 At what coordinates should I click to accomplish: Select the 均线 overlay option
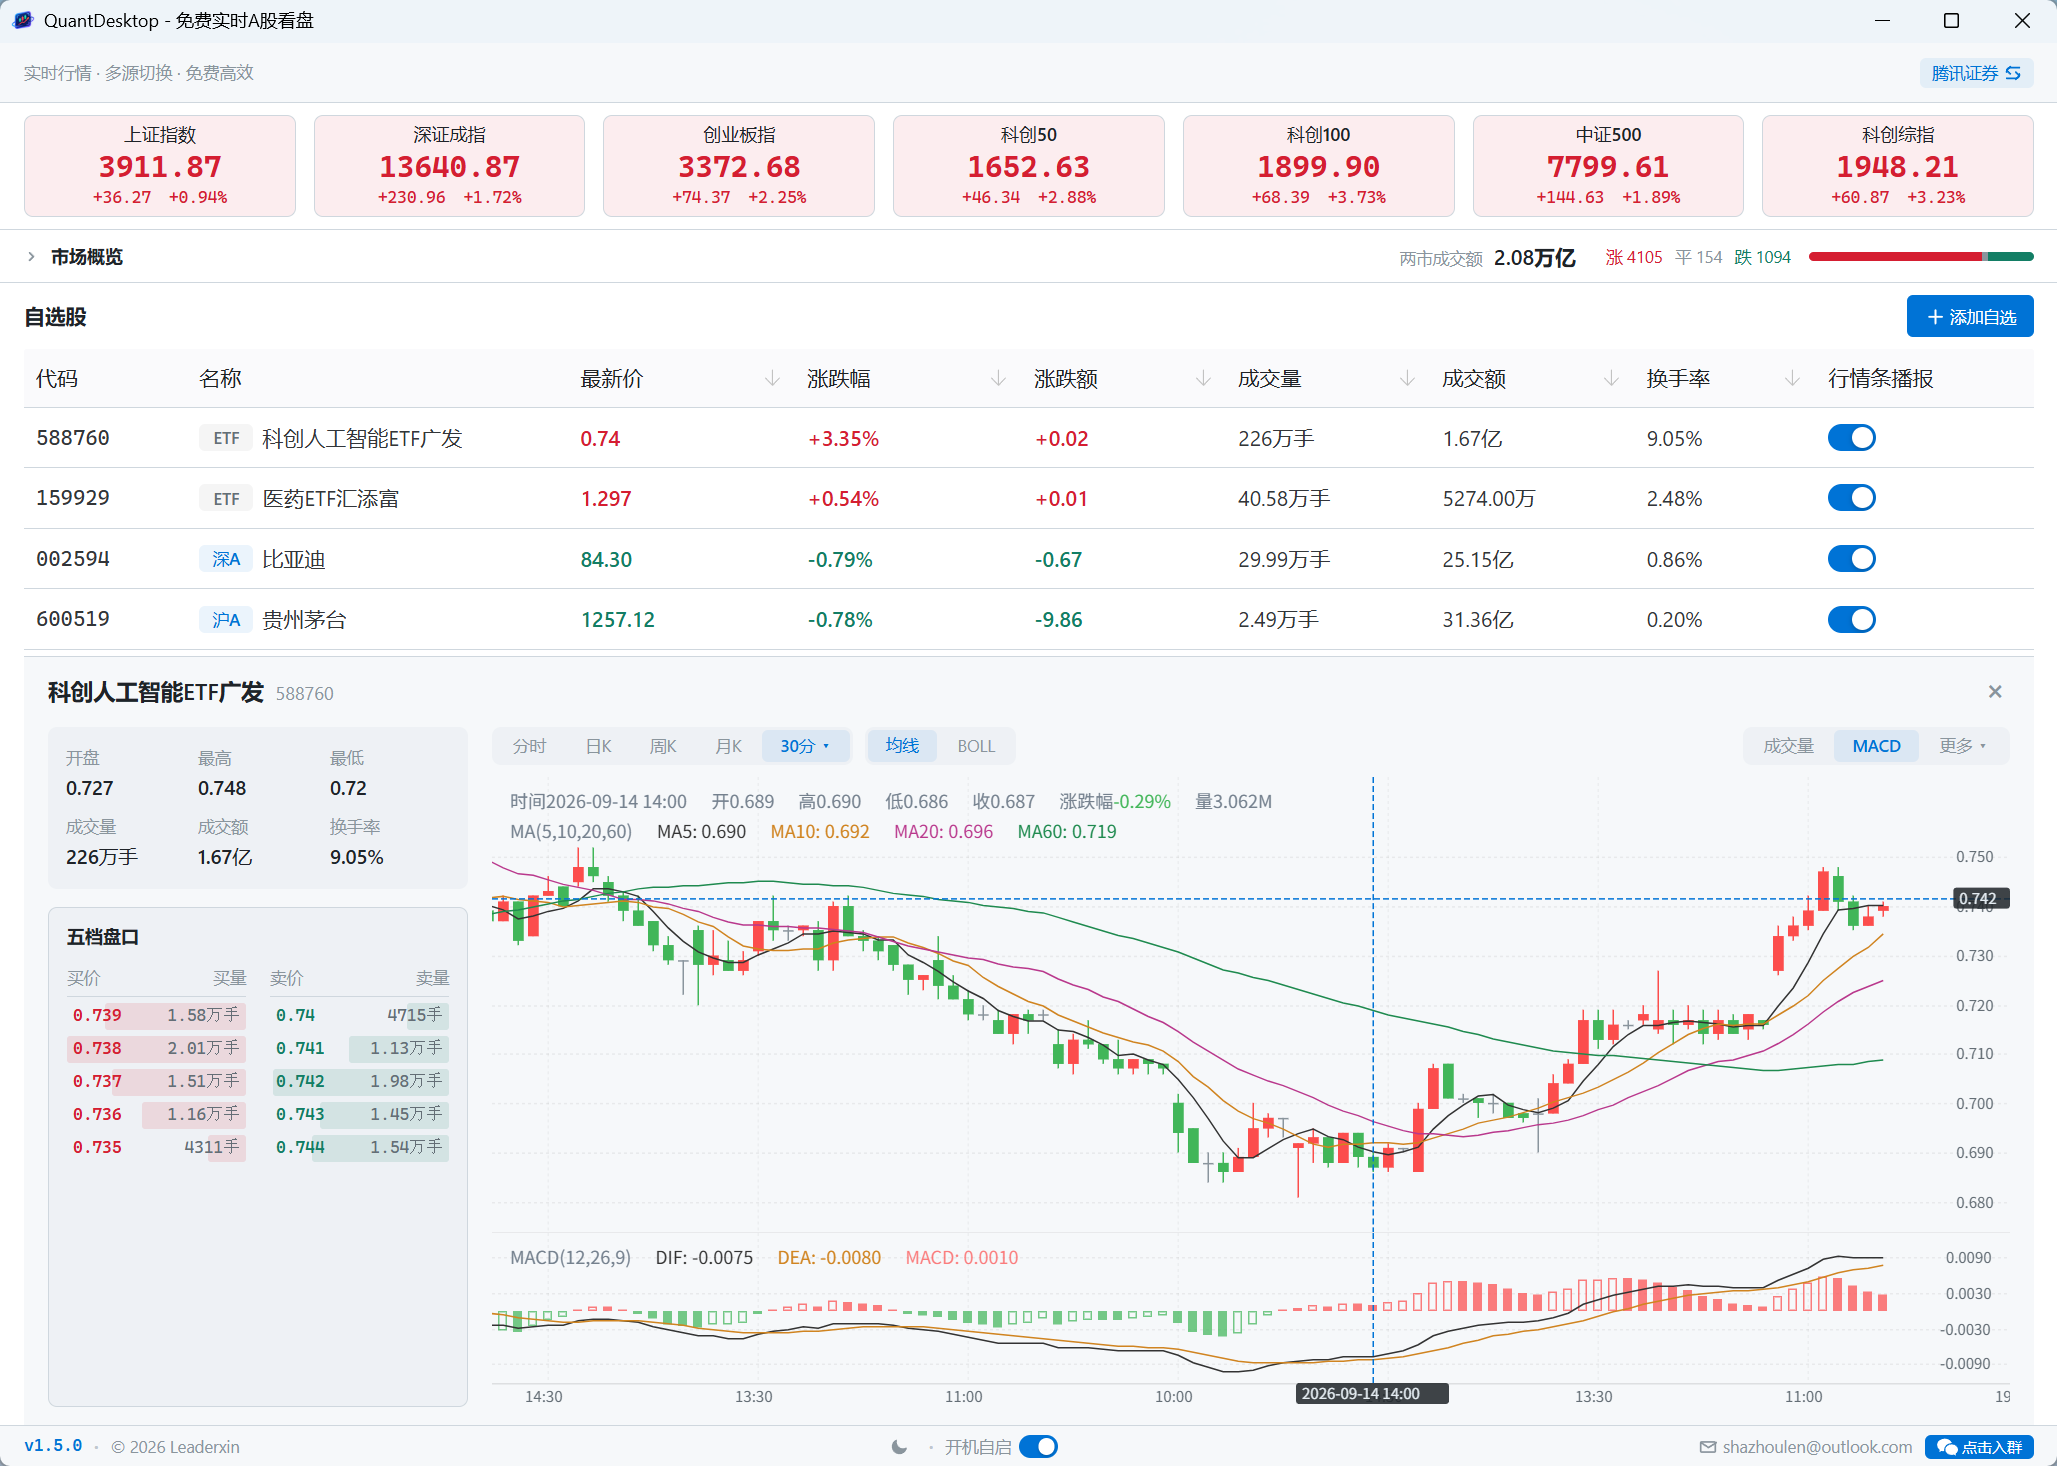[902, 746]
